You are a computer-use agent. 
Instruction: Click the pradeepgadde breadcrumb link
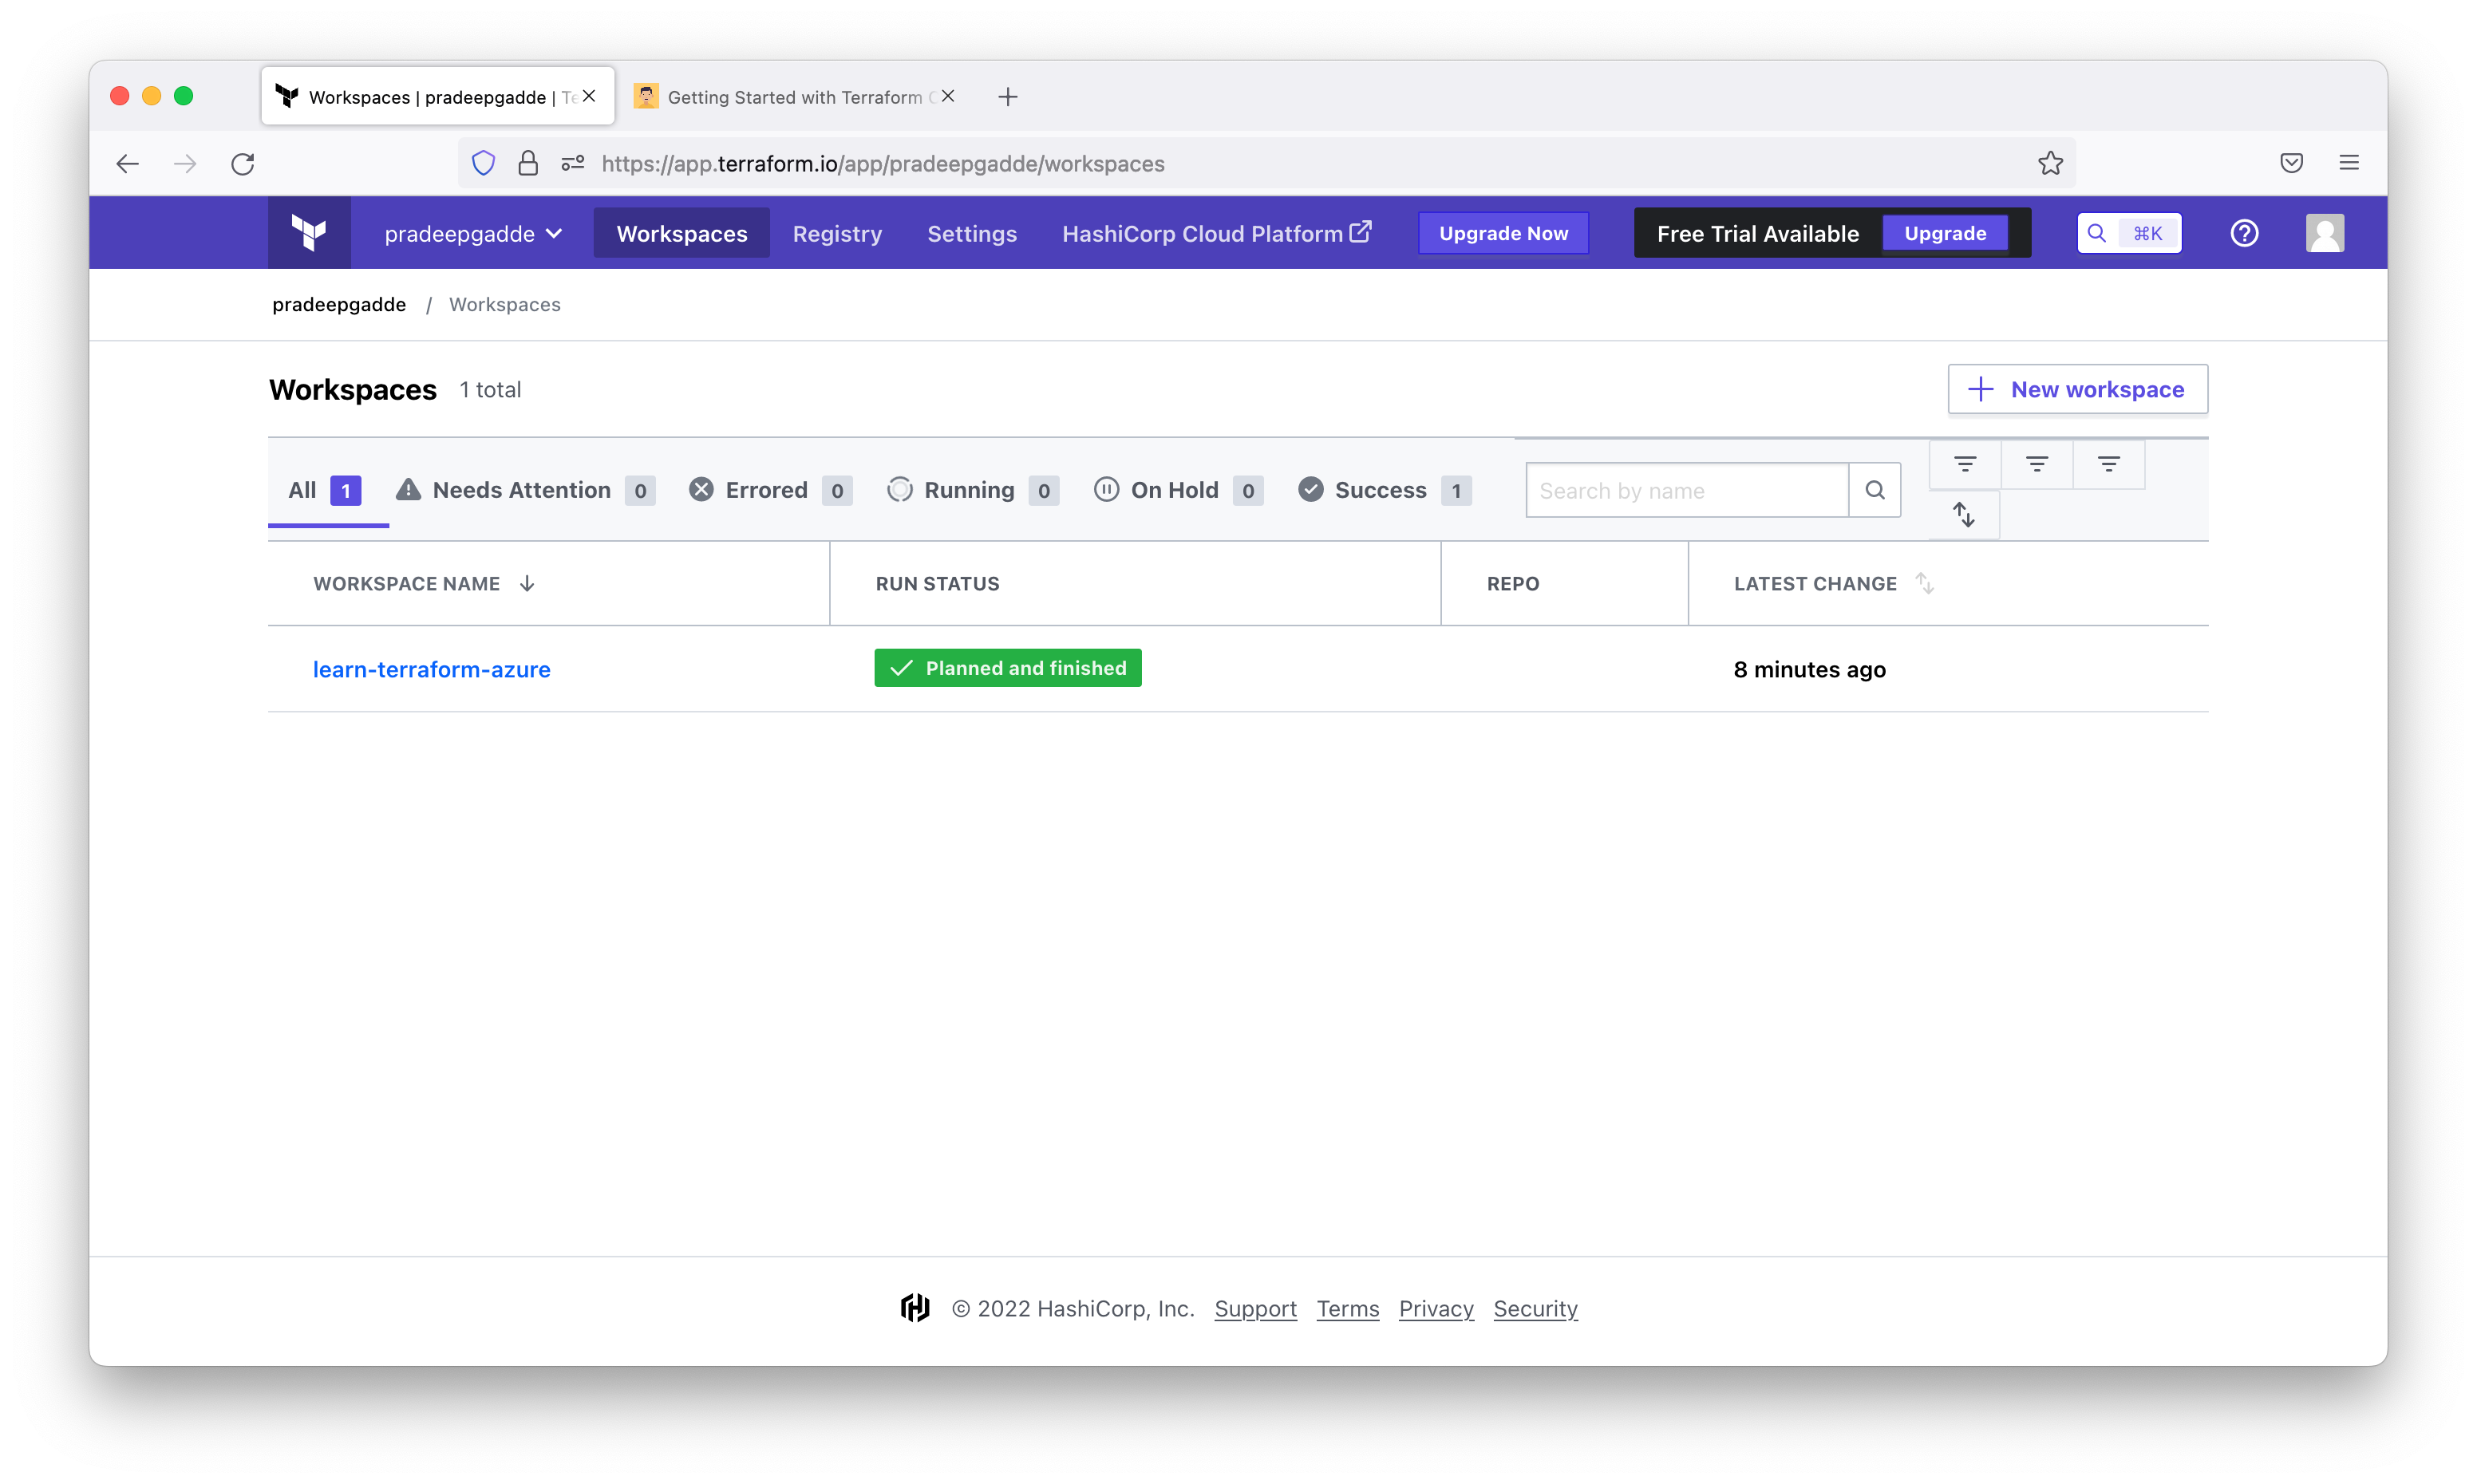339,304
